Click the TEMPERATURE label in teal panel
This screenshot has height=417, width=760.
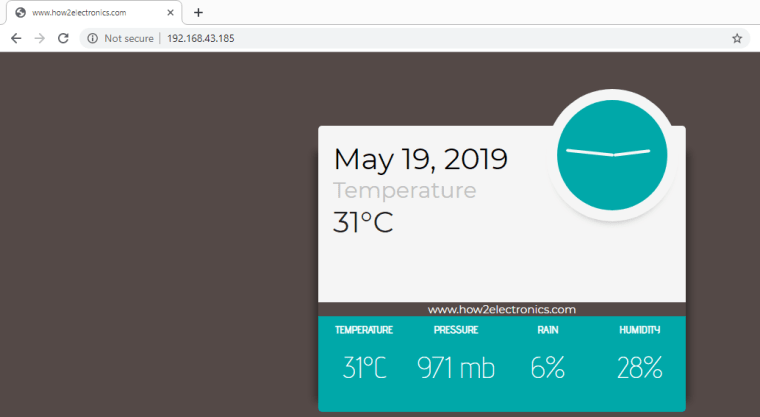pos(364,330)
